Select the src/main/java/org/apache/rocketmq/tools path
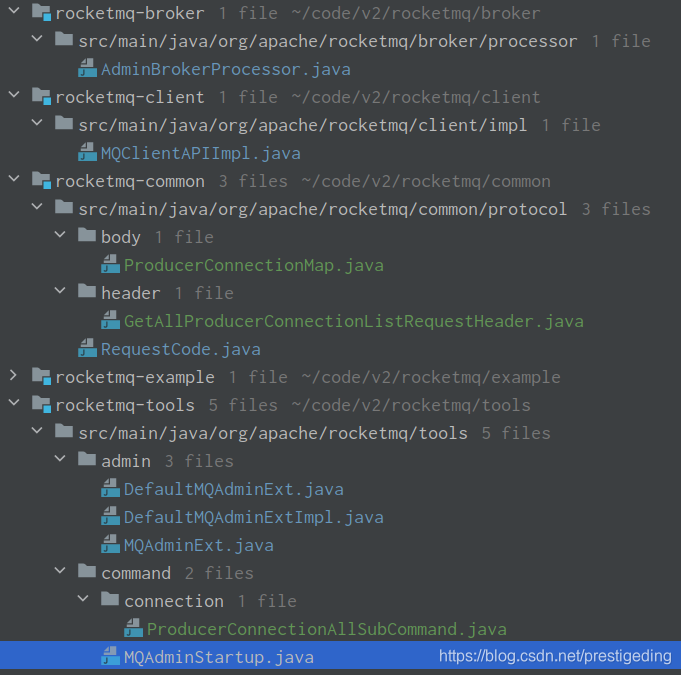 point(273,433)
